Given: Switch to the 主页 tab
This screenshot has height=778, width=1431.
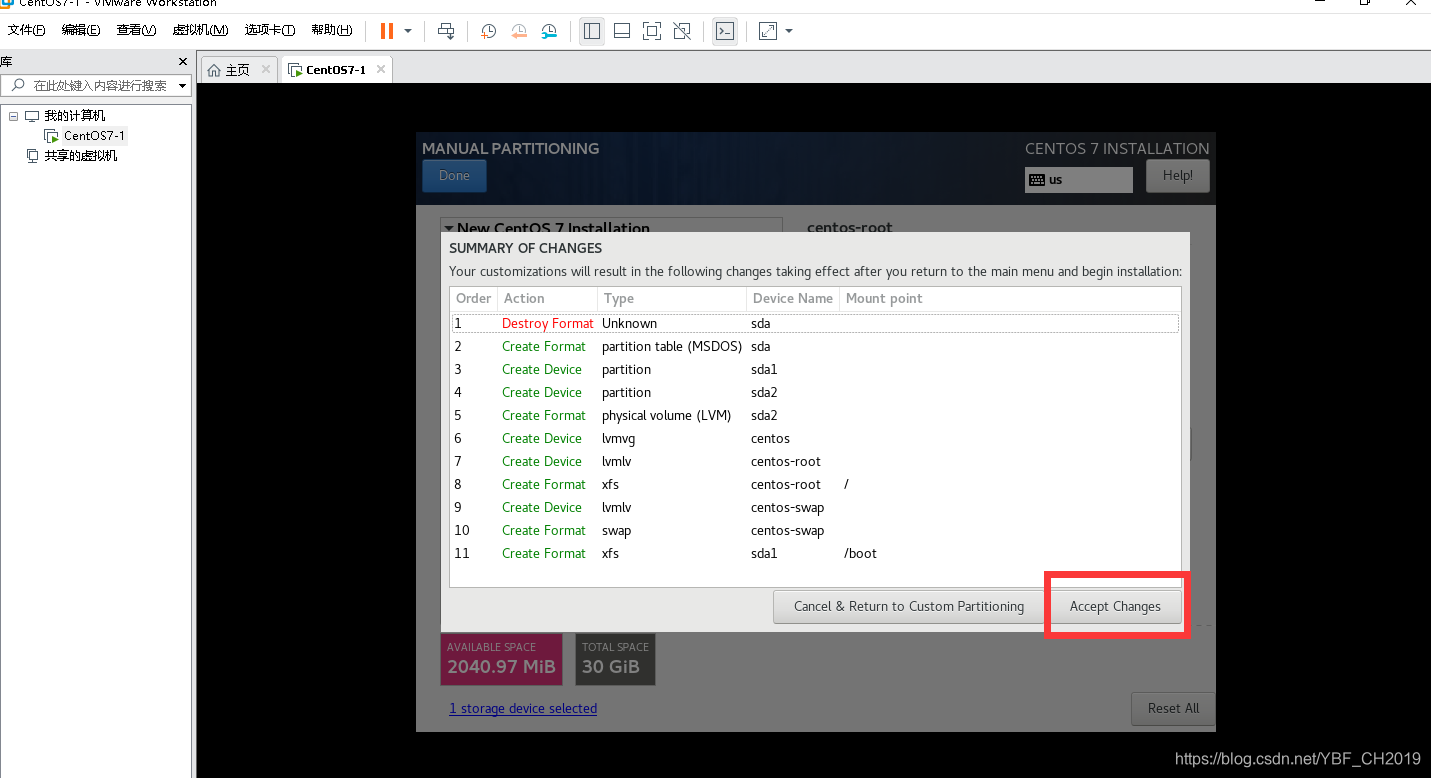Looking at the screenshot, I should 238,70.
